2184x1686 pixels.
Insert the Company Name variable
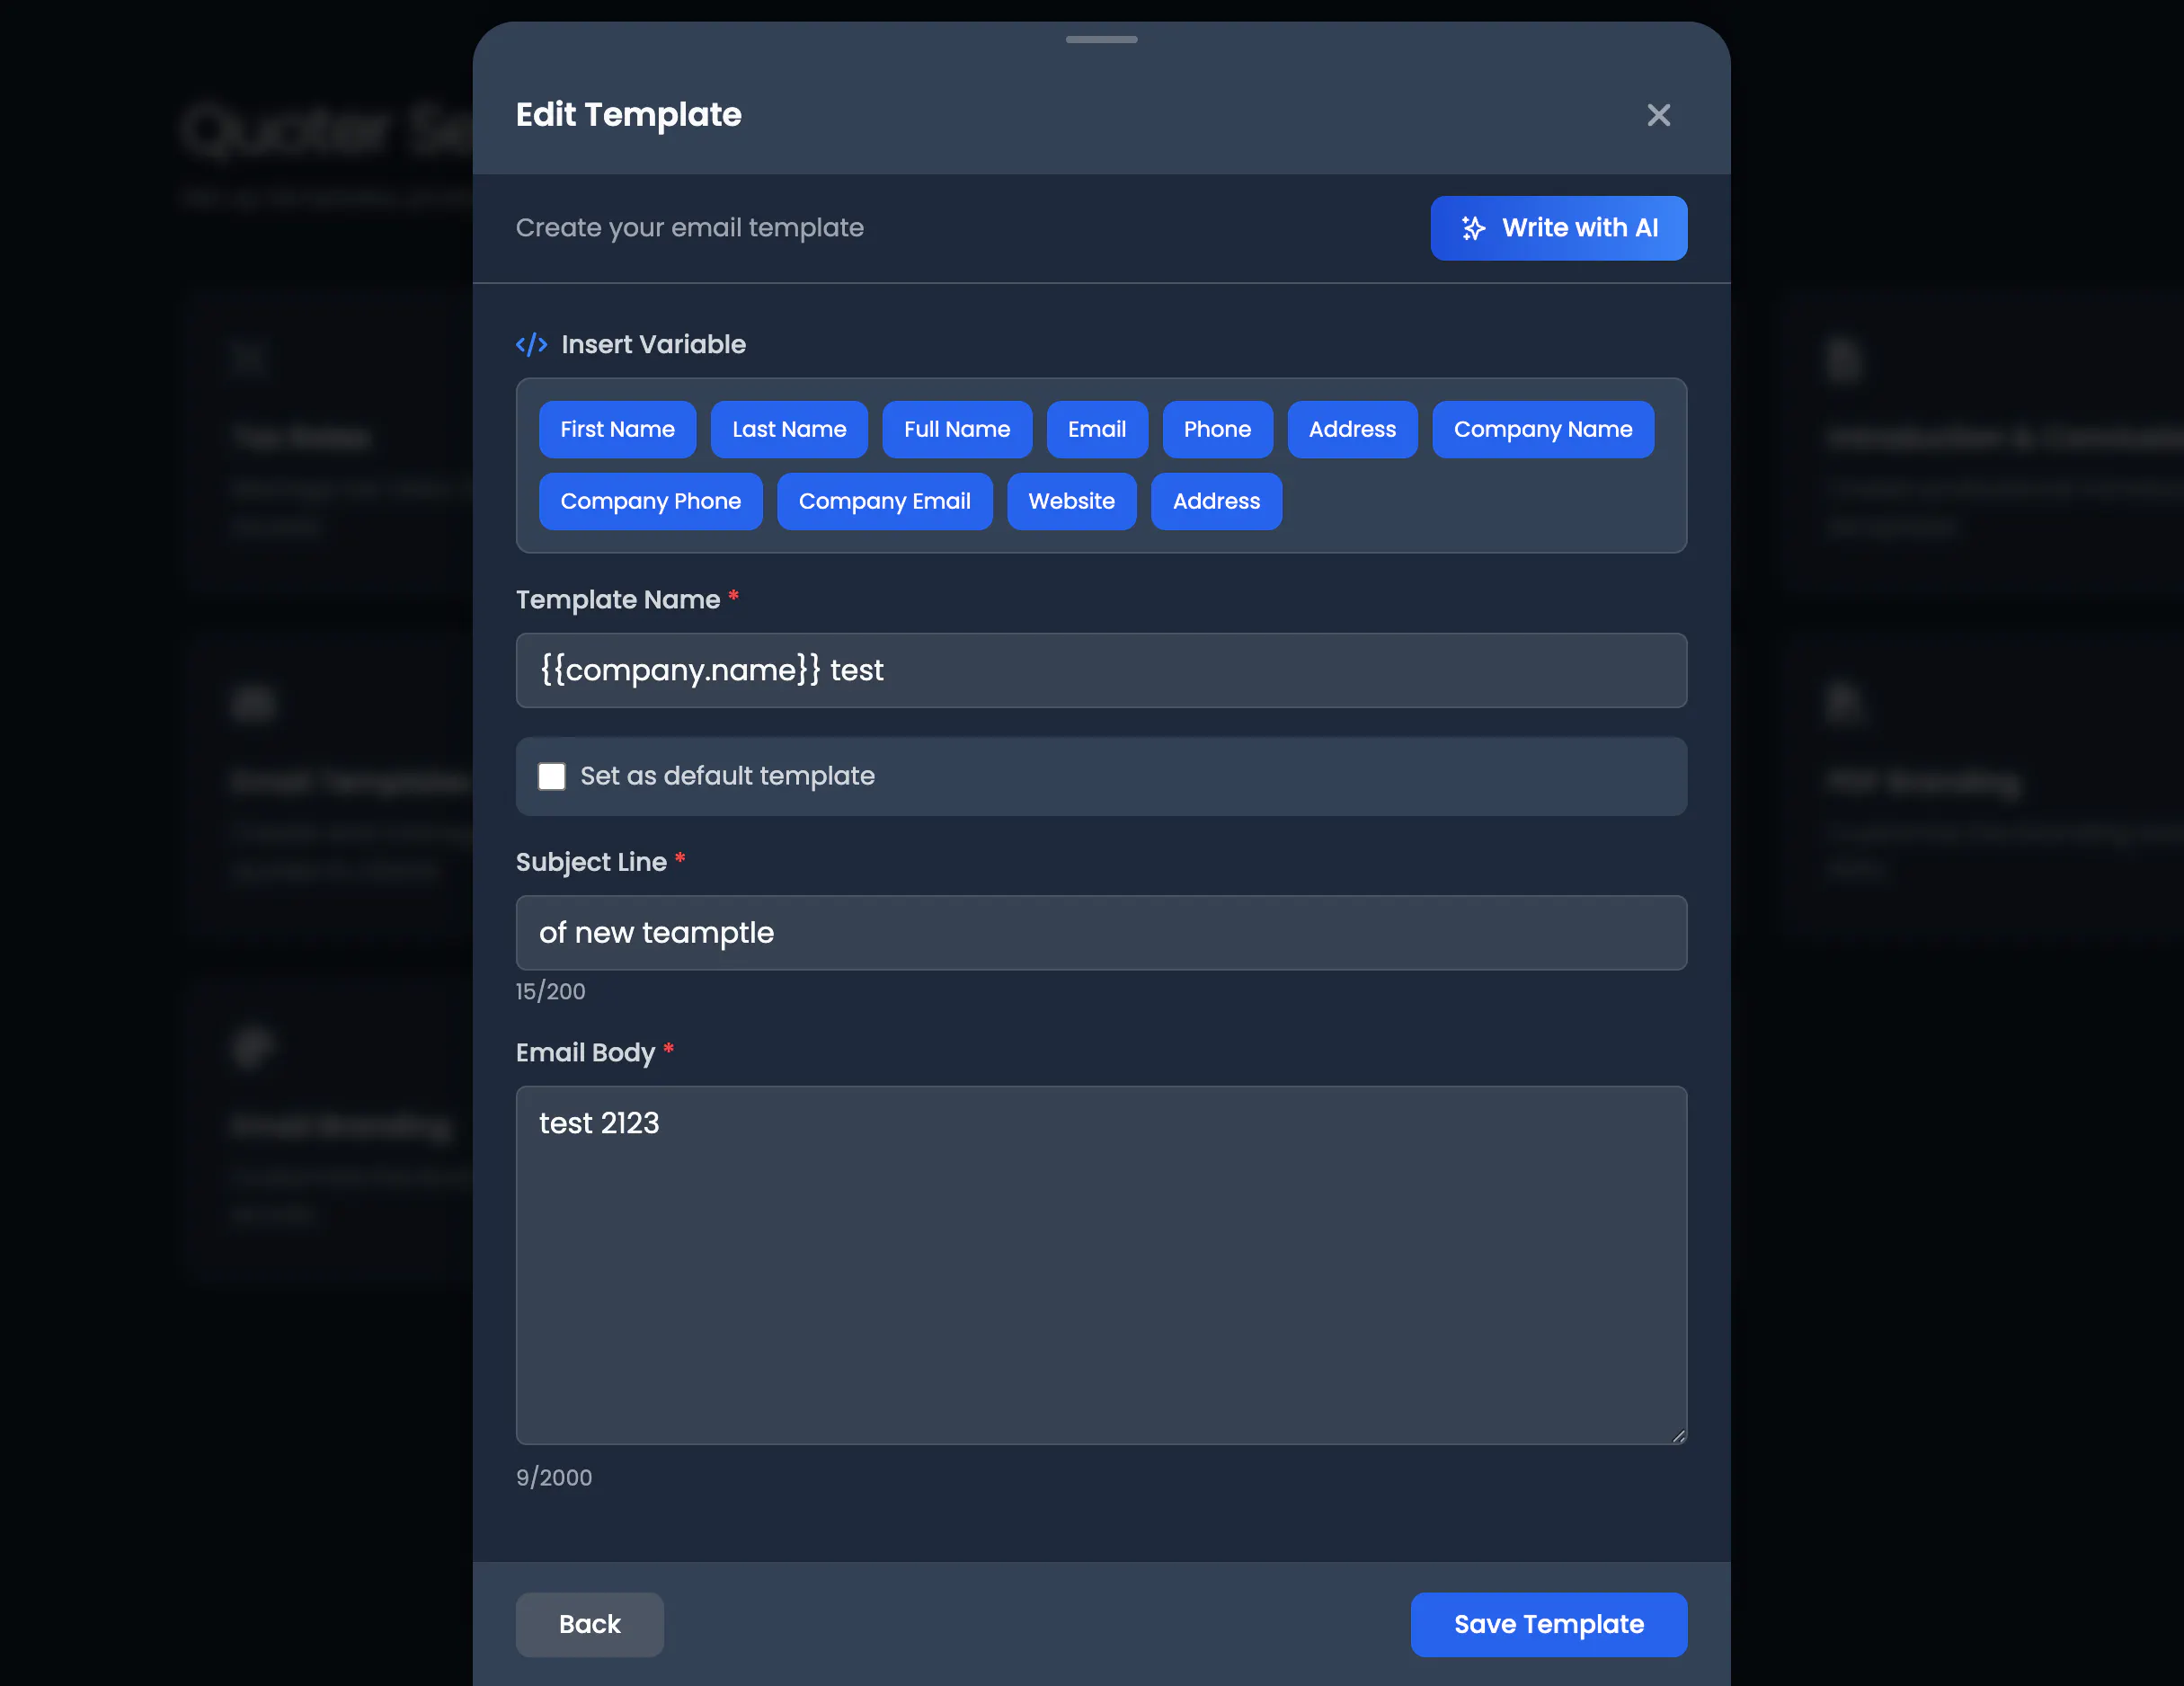point(1542,429)
